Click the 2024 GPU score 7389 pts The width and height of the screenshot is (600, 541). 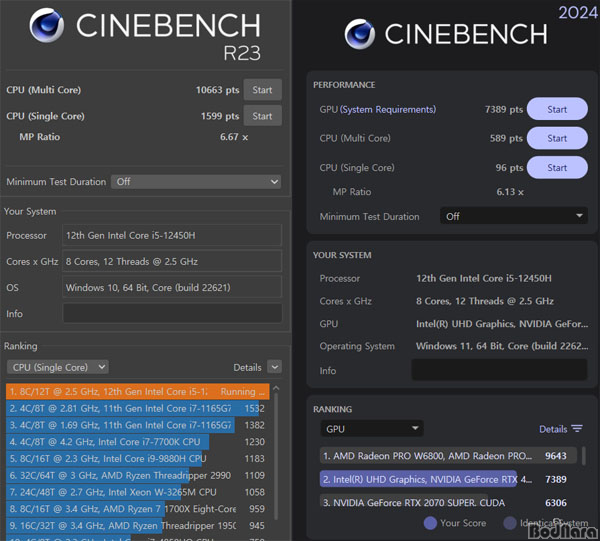(504, 109)
